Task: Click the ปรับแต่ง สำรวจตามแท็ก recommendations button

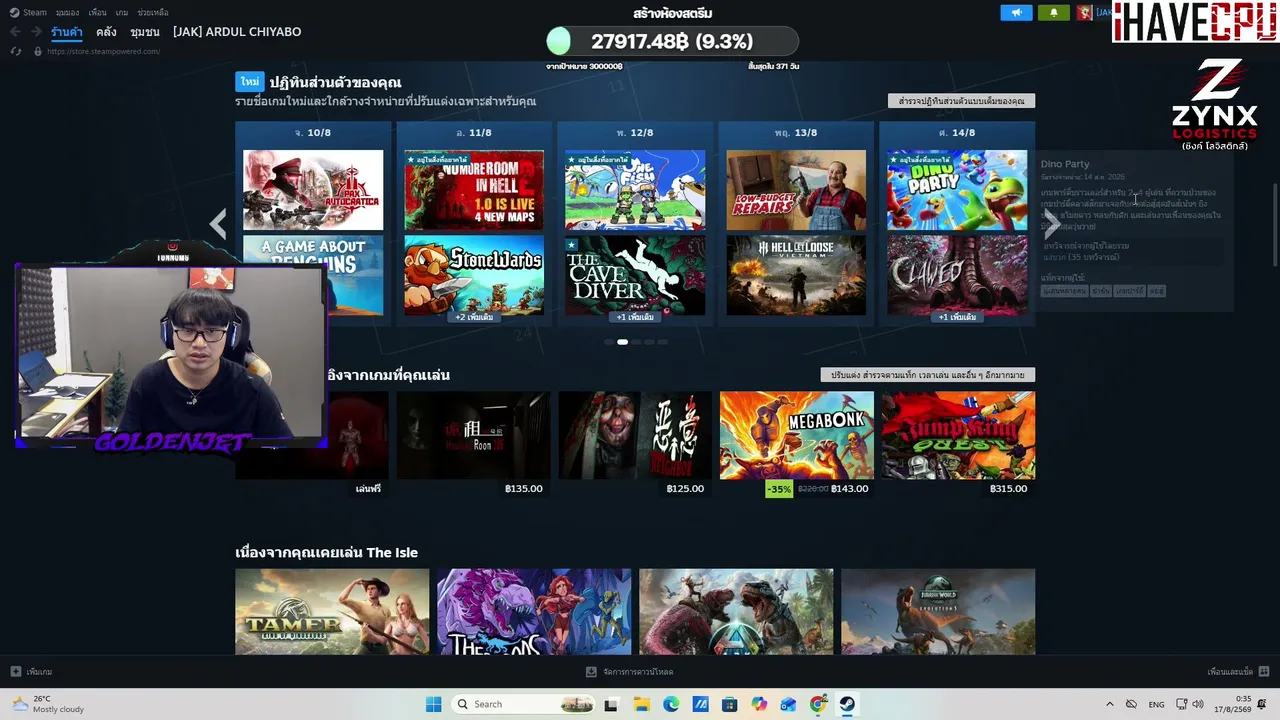Action: point(928,375)
